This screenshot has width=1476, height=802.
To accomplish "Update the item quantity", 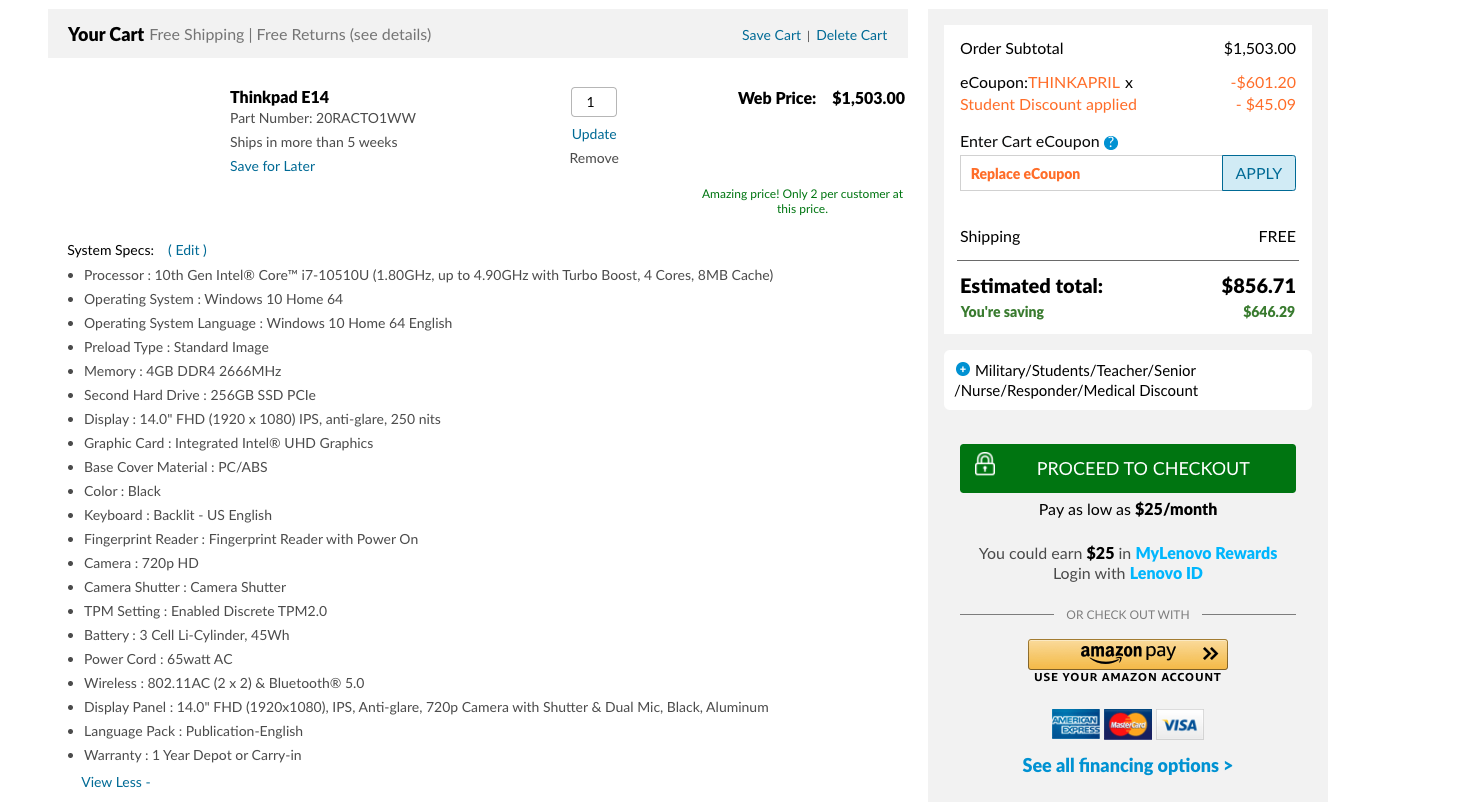I will (593, 133).
